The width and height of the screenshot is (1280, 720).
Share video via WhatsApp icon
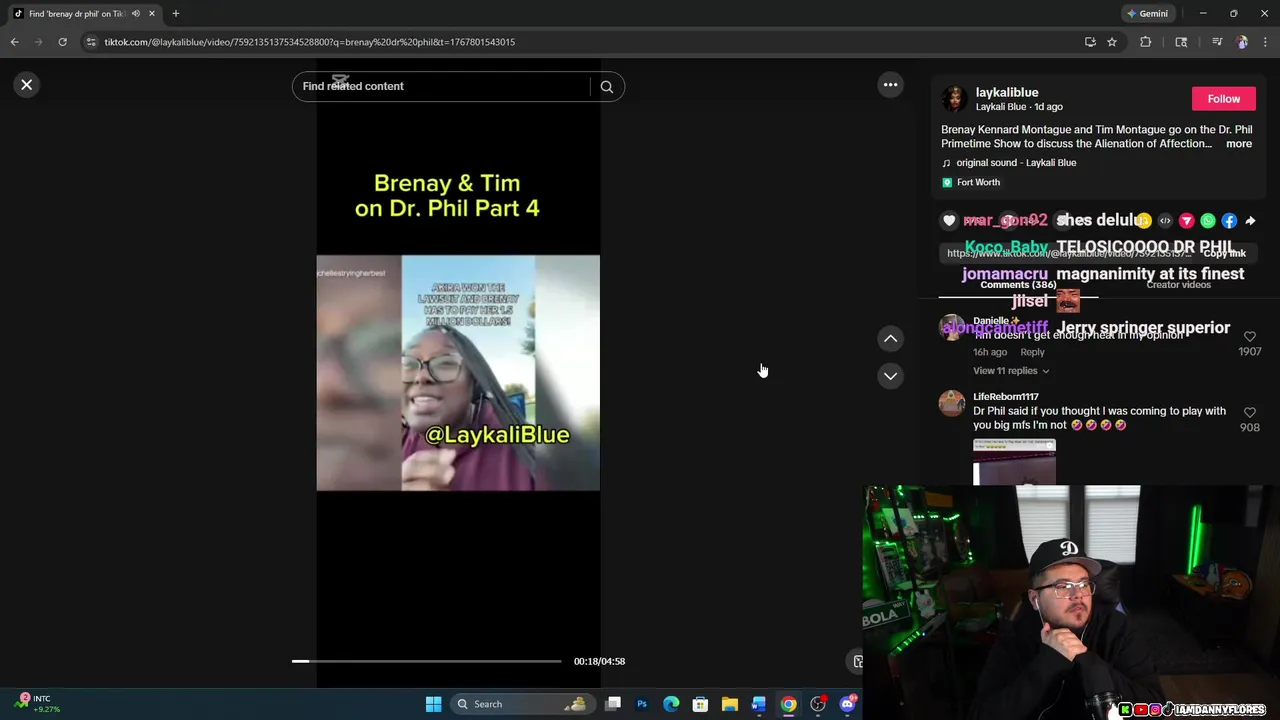pyautogui.click(x=1208, y=221)
